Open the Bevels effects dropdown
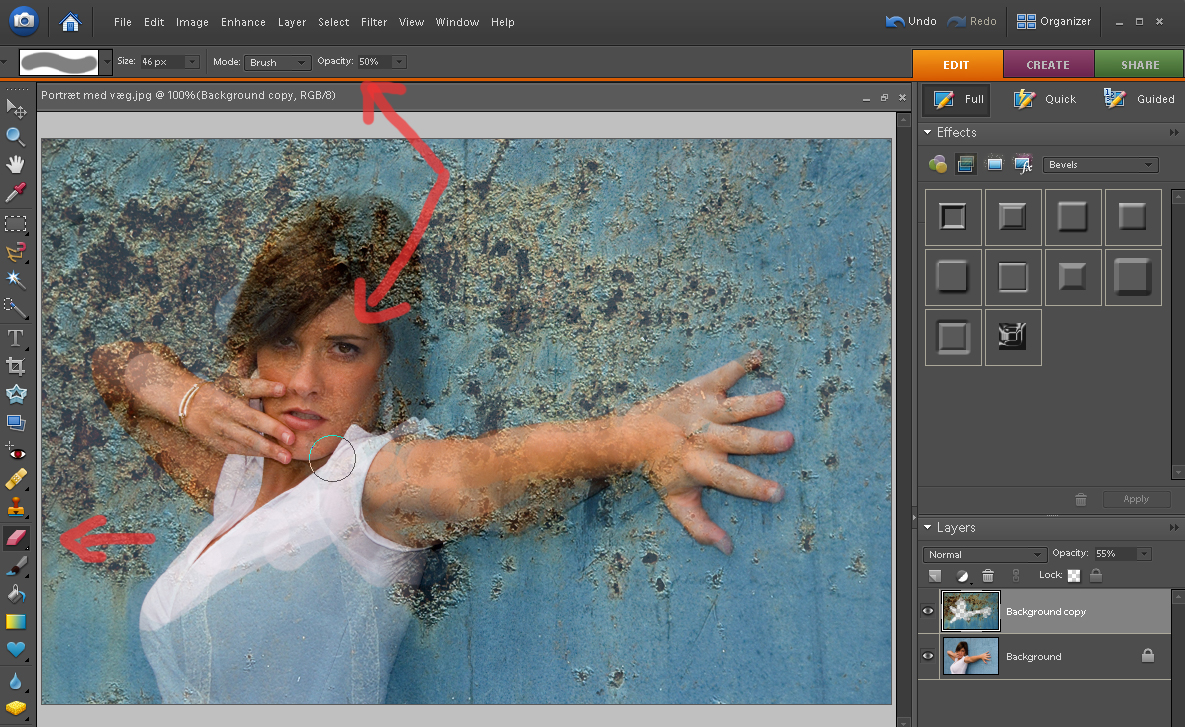 (x=1100, y=164)
